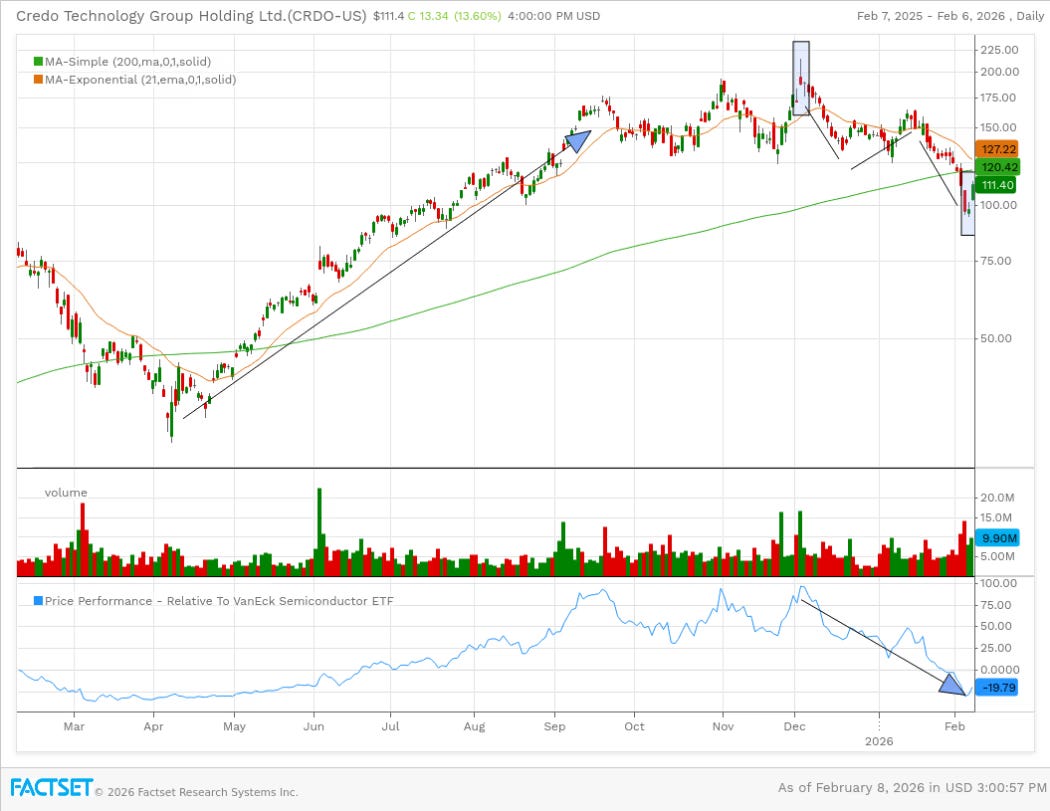The height and width of the screenshot is (811, 1050).
Task: Click the date range Feb 7, 2025 - Feb 6, 2026
Action: click(933, 16)
